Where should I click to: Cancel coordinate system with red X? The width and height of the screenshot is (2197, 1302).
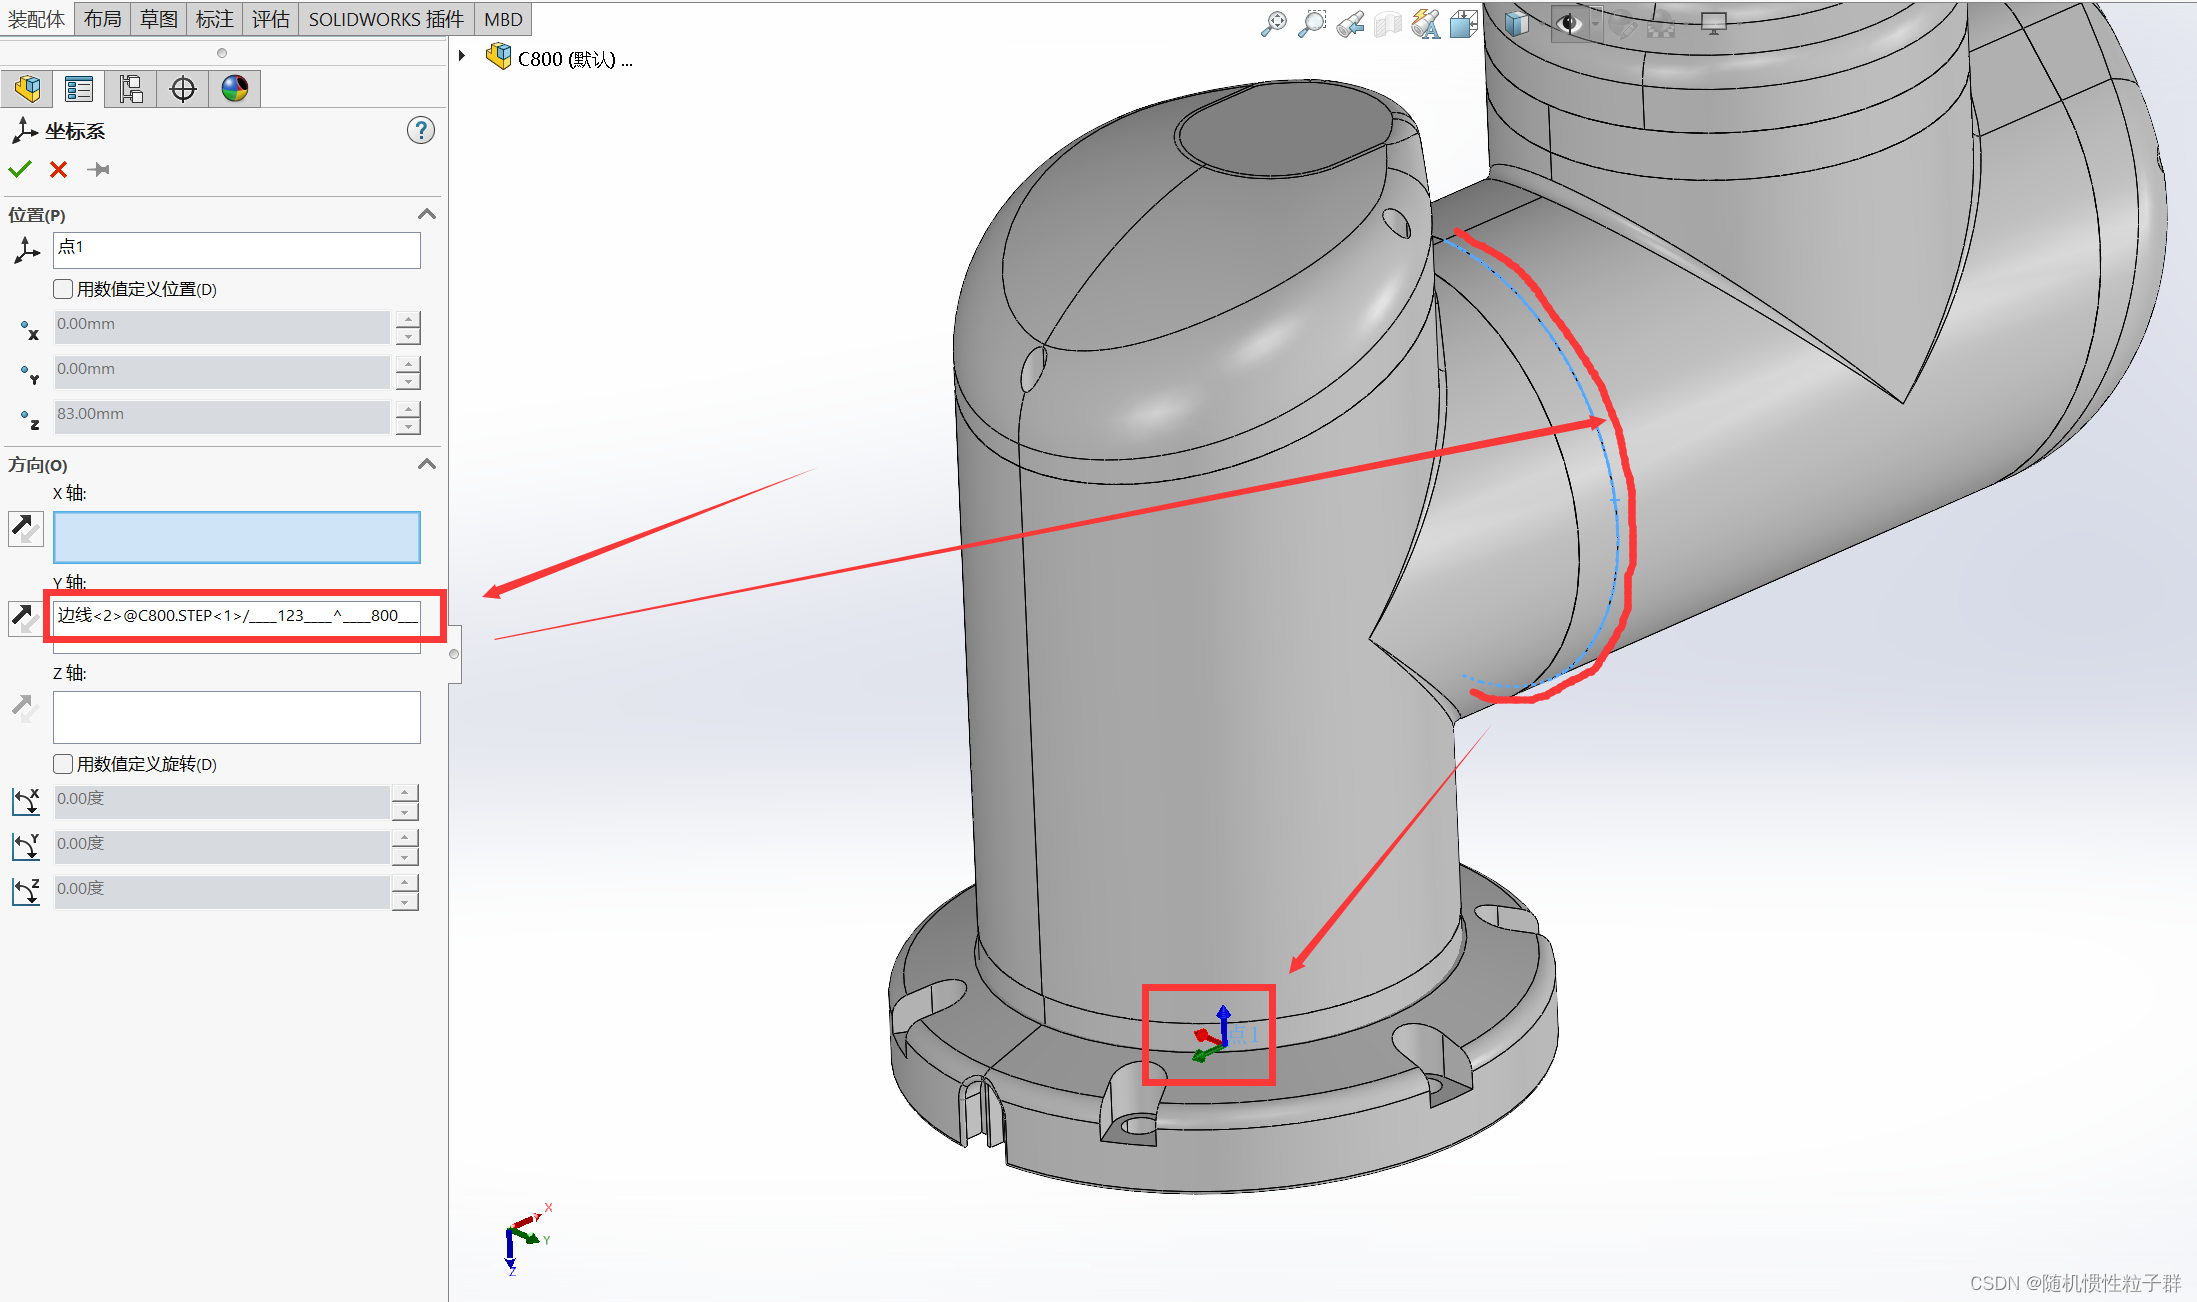pos(59,169)
